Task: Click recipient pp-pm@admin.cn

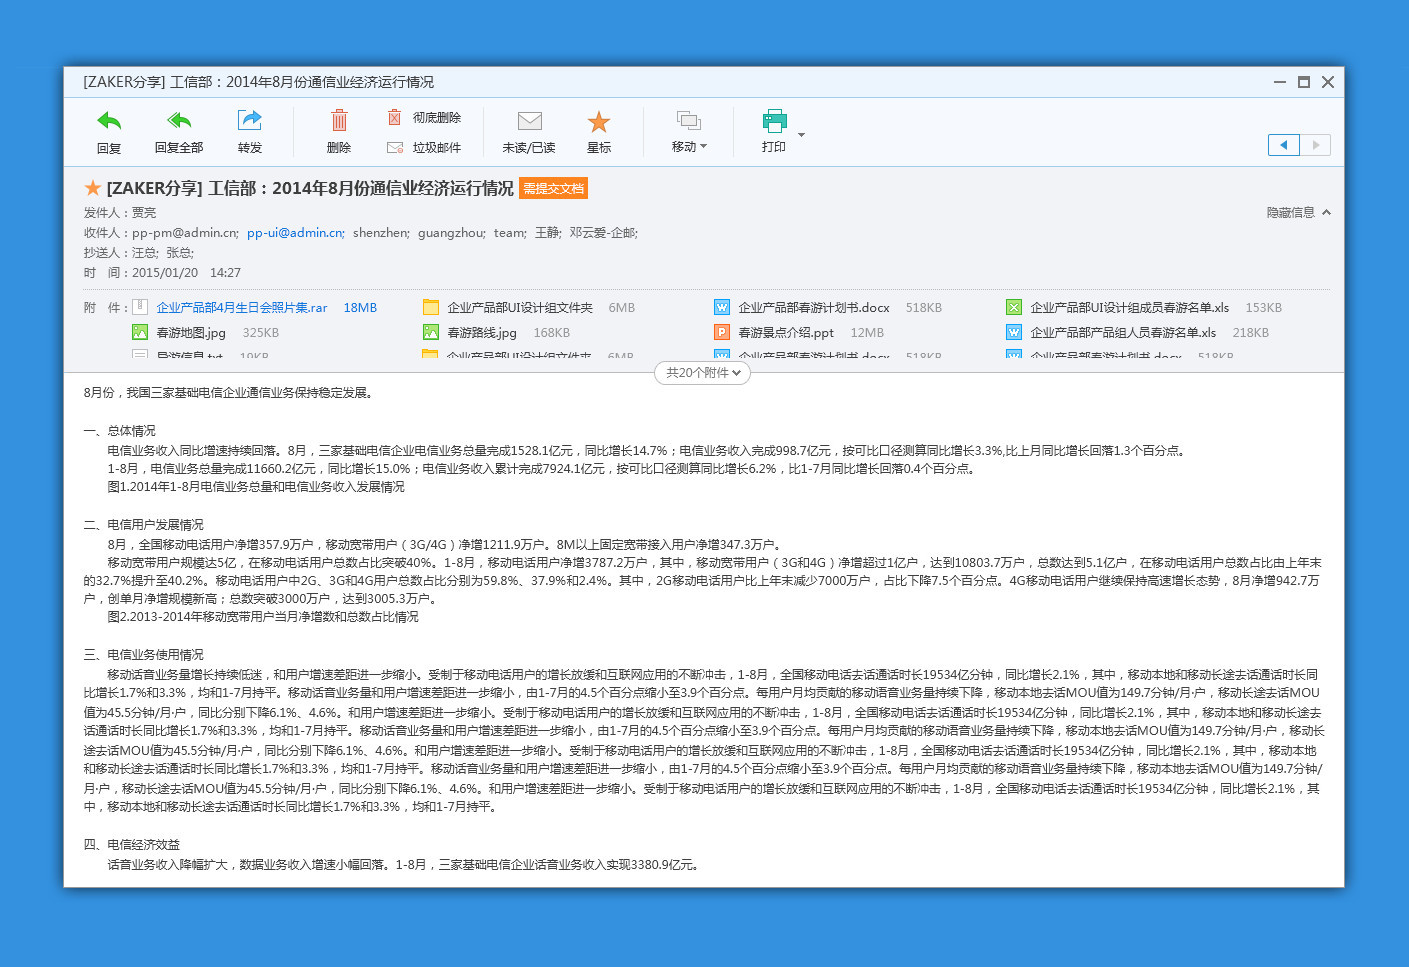Action: 185,233
